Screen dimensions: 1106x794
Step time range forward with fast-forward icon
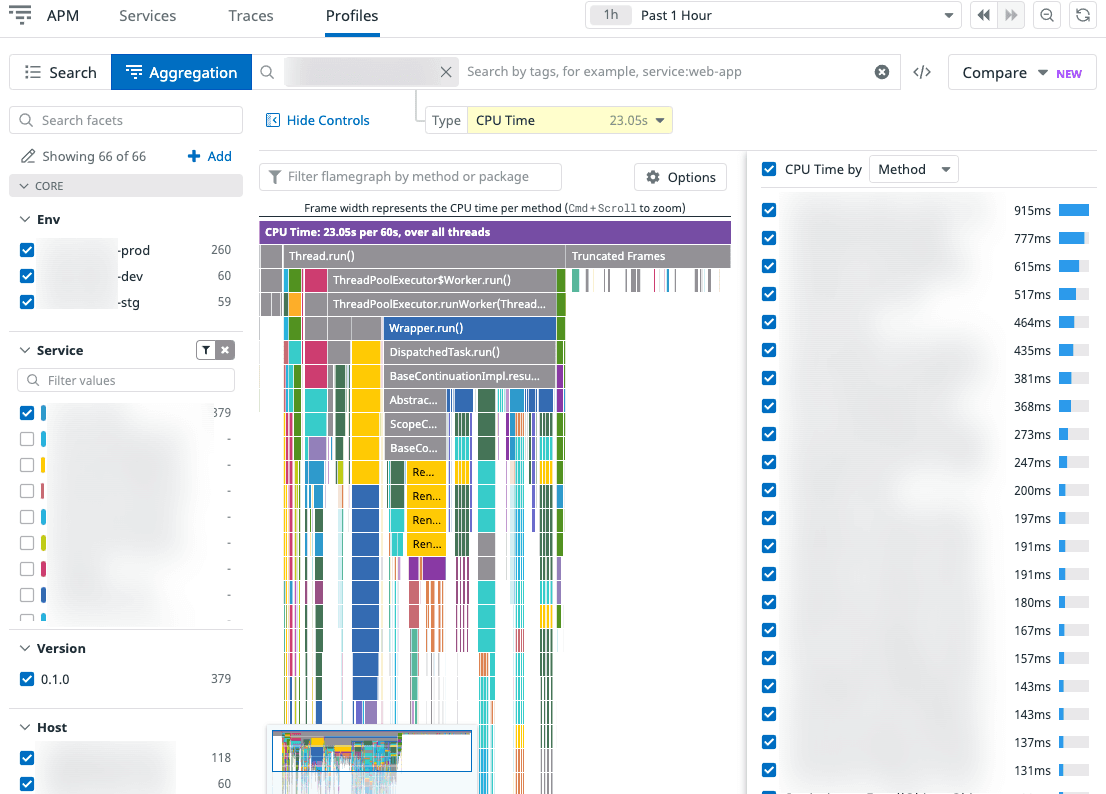tap(1011, 15)
